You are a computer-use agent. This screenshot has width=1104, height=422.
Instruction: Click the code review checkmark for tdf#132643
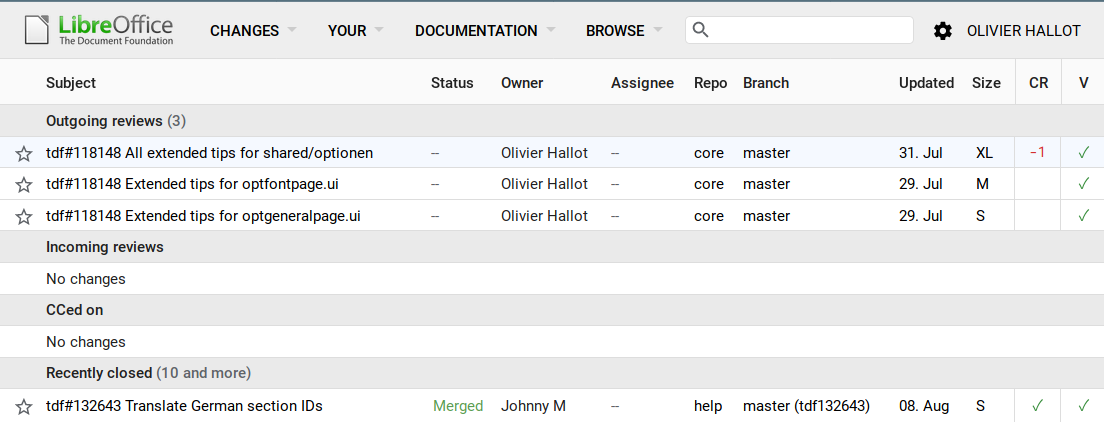(x=1038, y=406)
